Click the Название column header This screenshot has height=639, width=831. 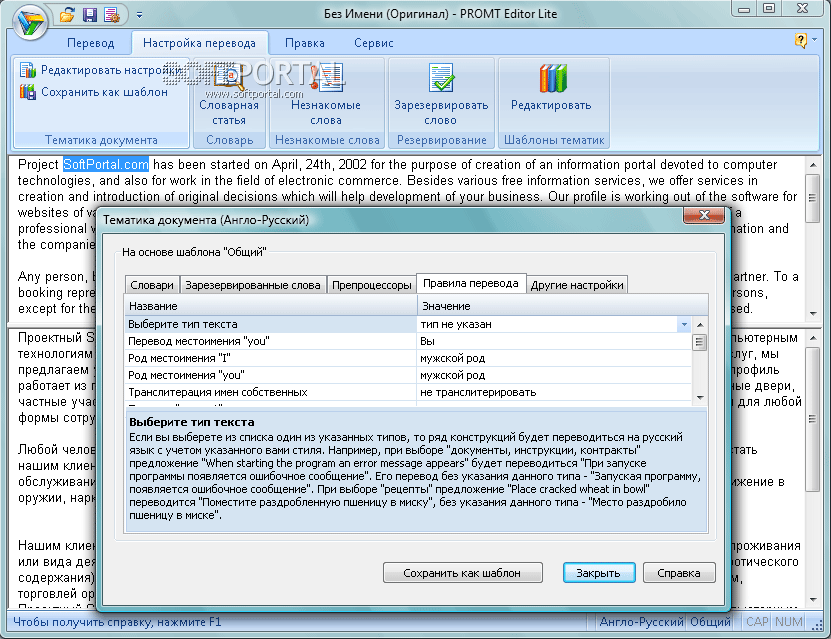pos(271,306)
